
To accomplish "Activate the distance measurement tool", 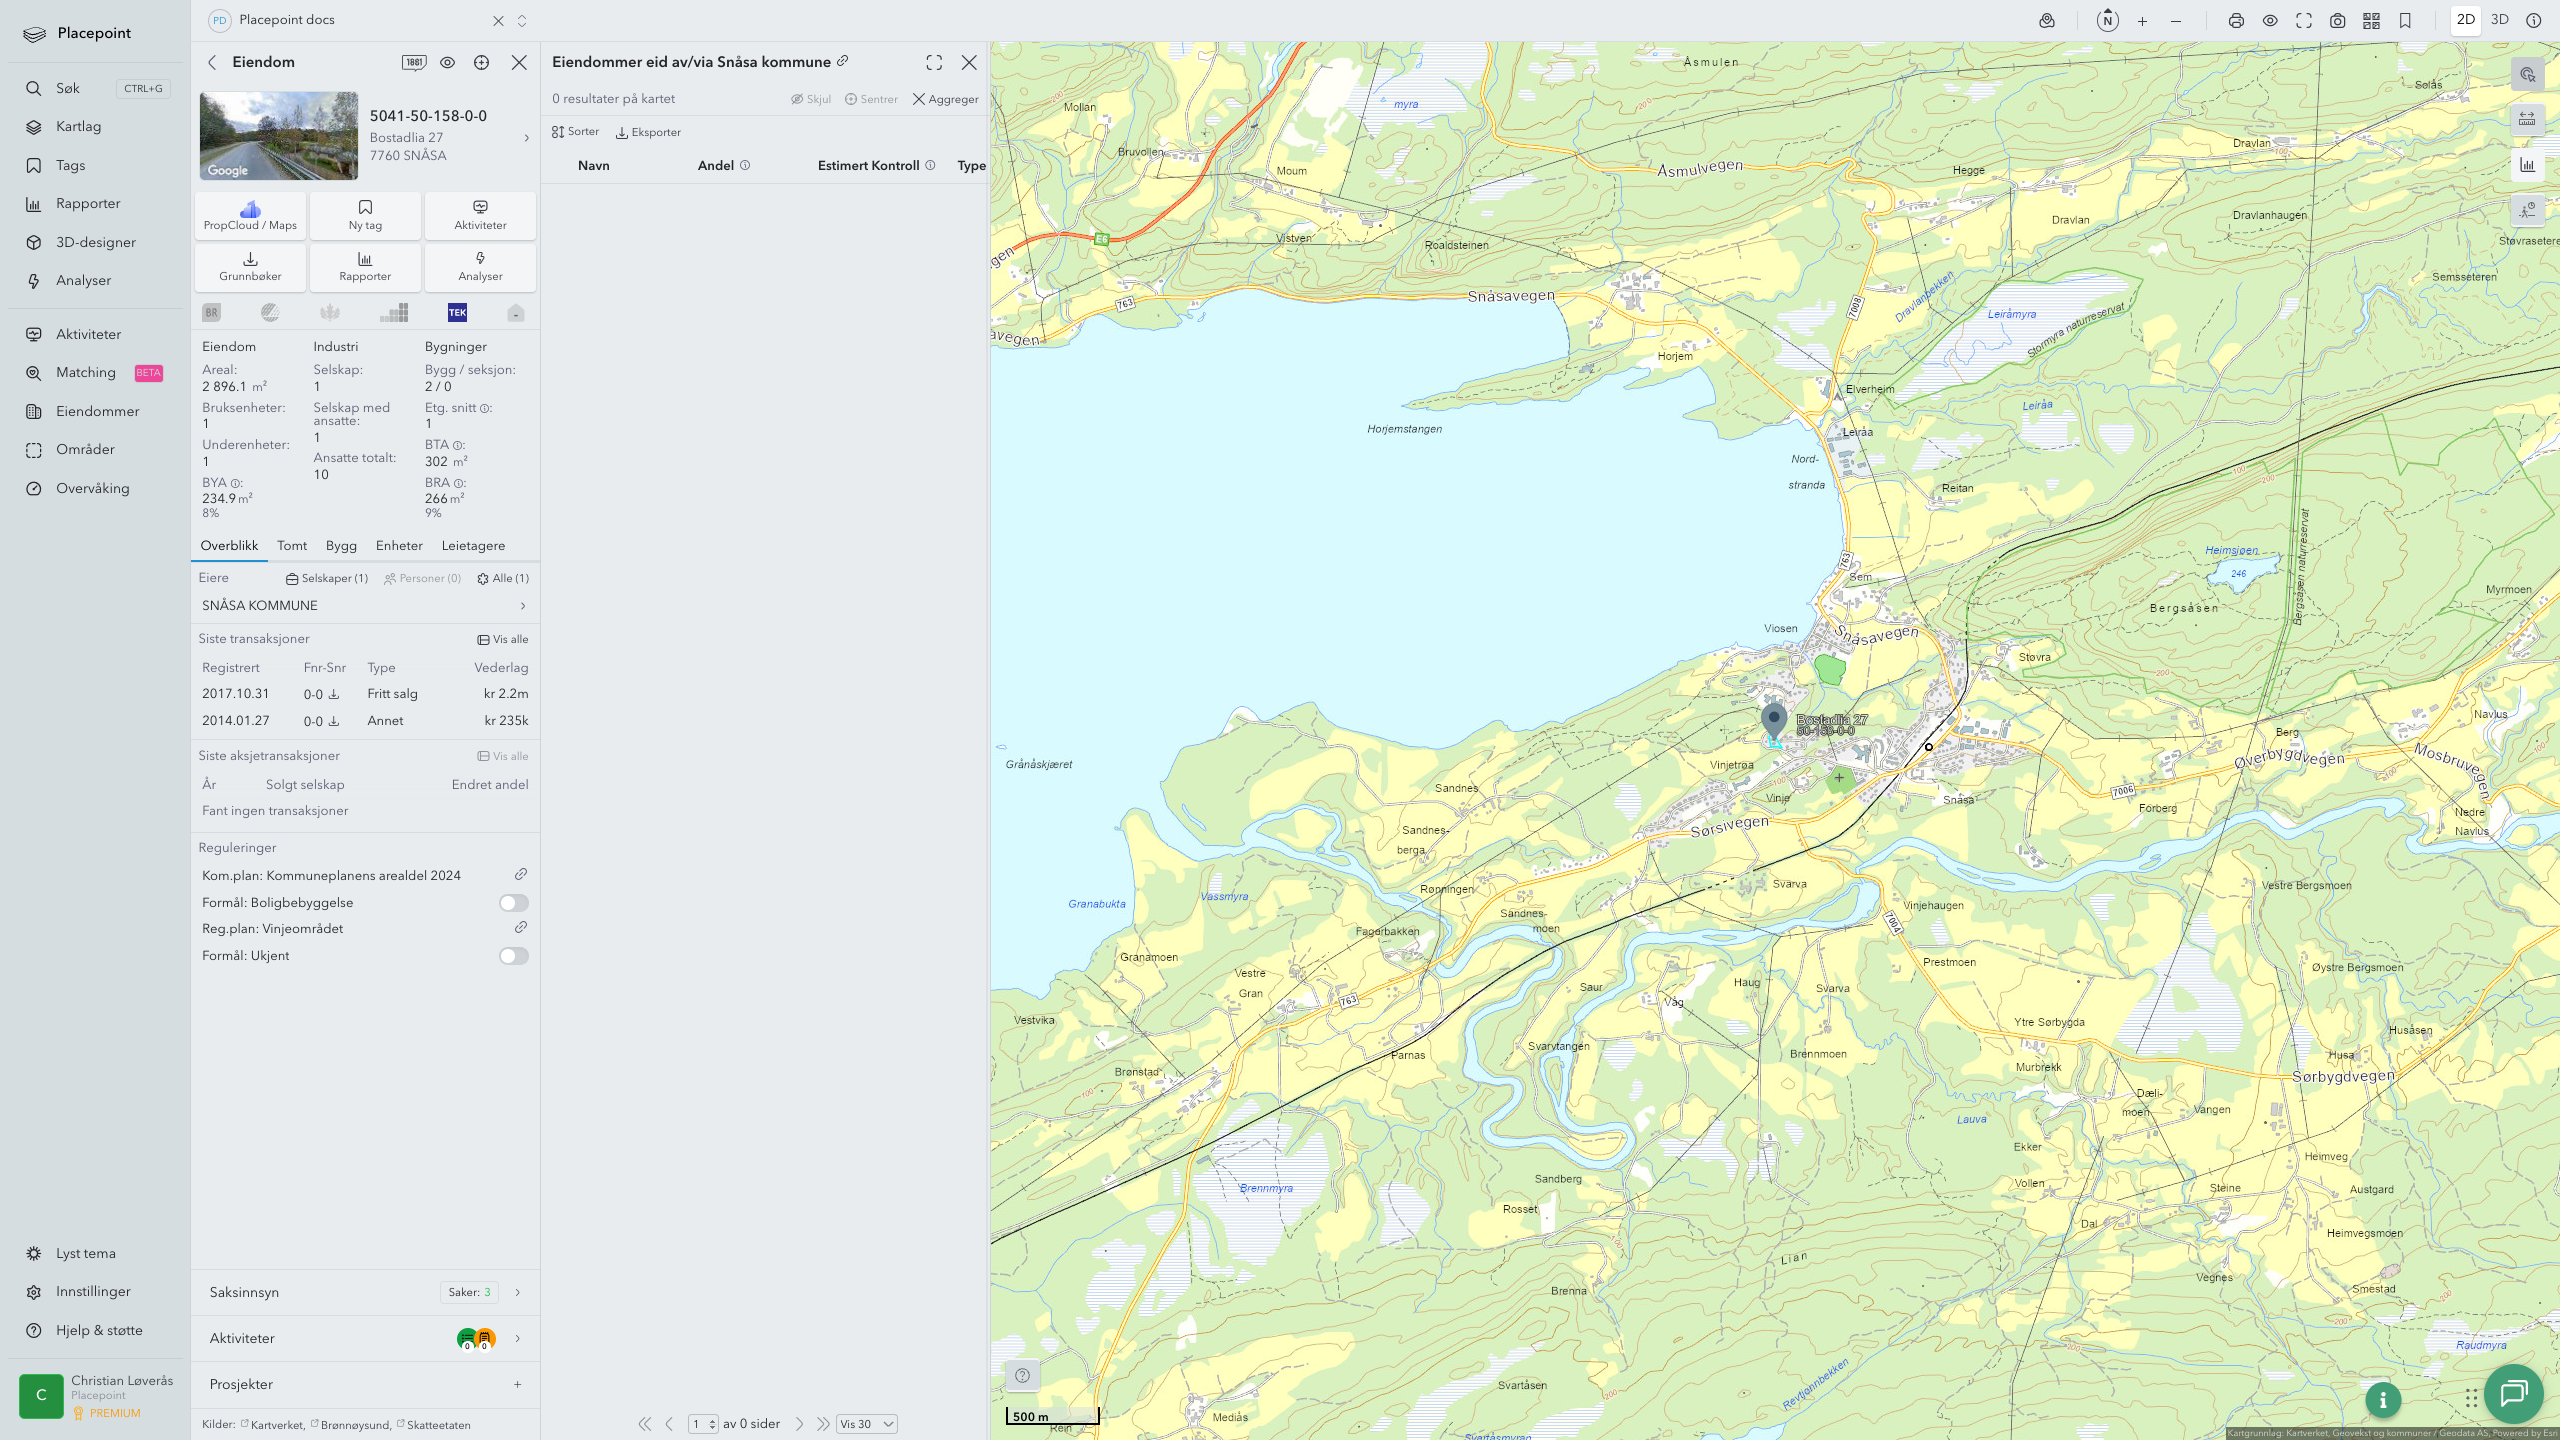I will (x=2527, y=119).
